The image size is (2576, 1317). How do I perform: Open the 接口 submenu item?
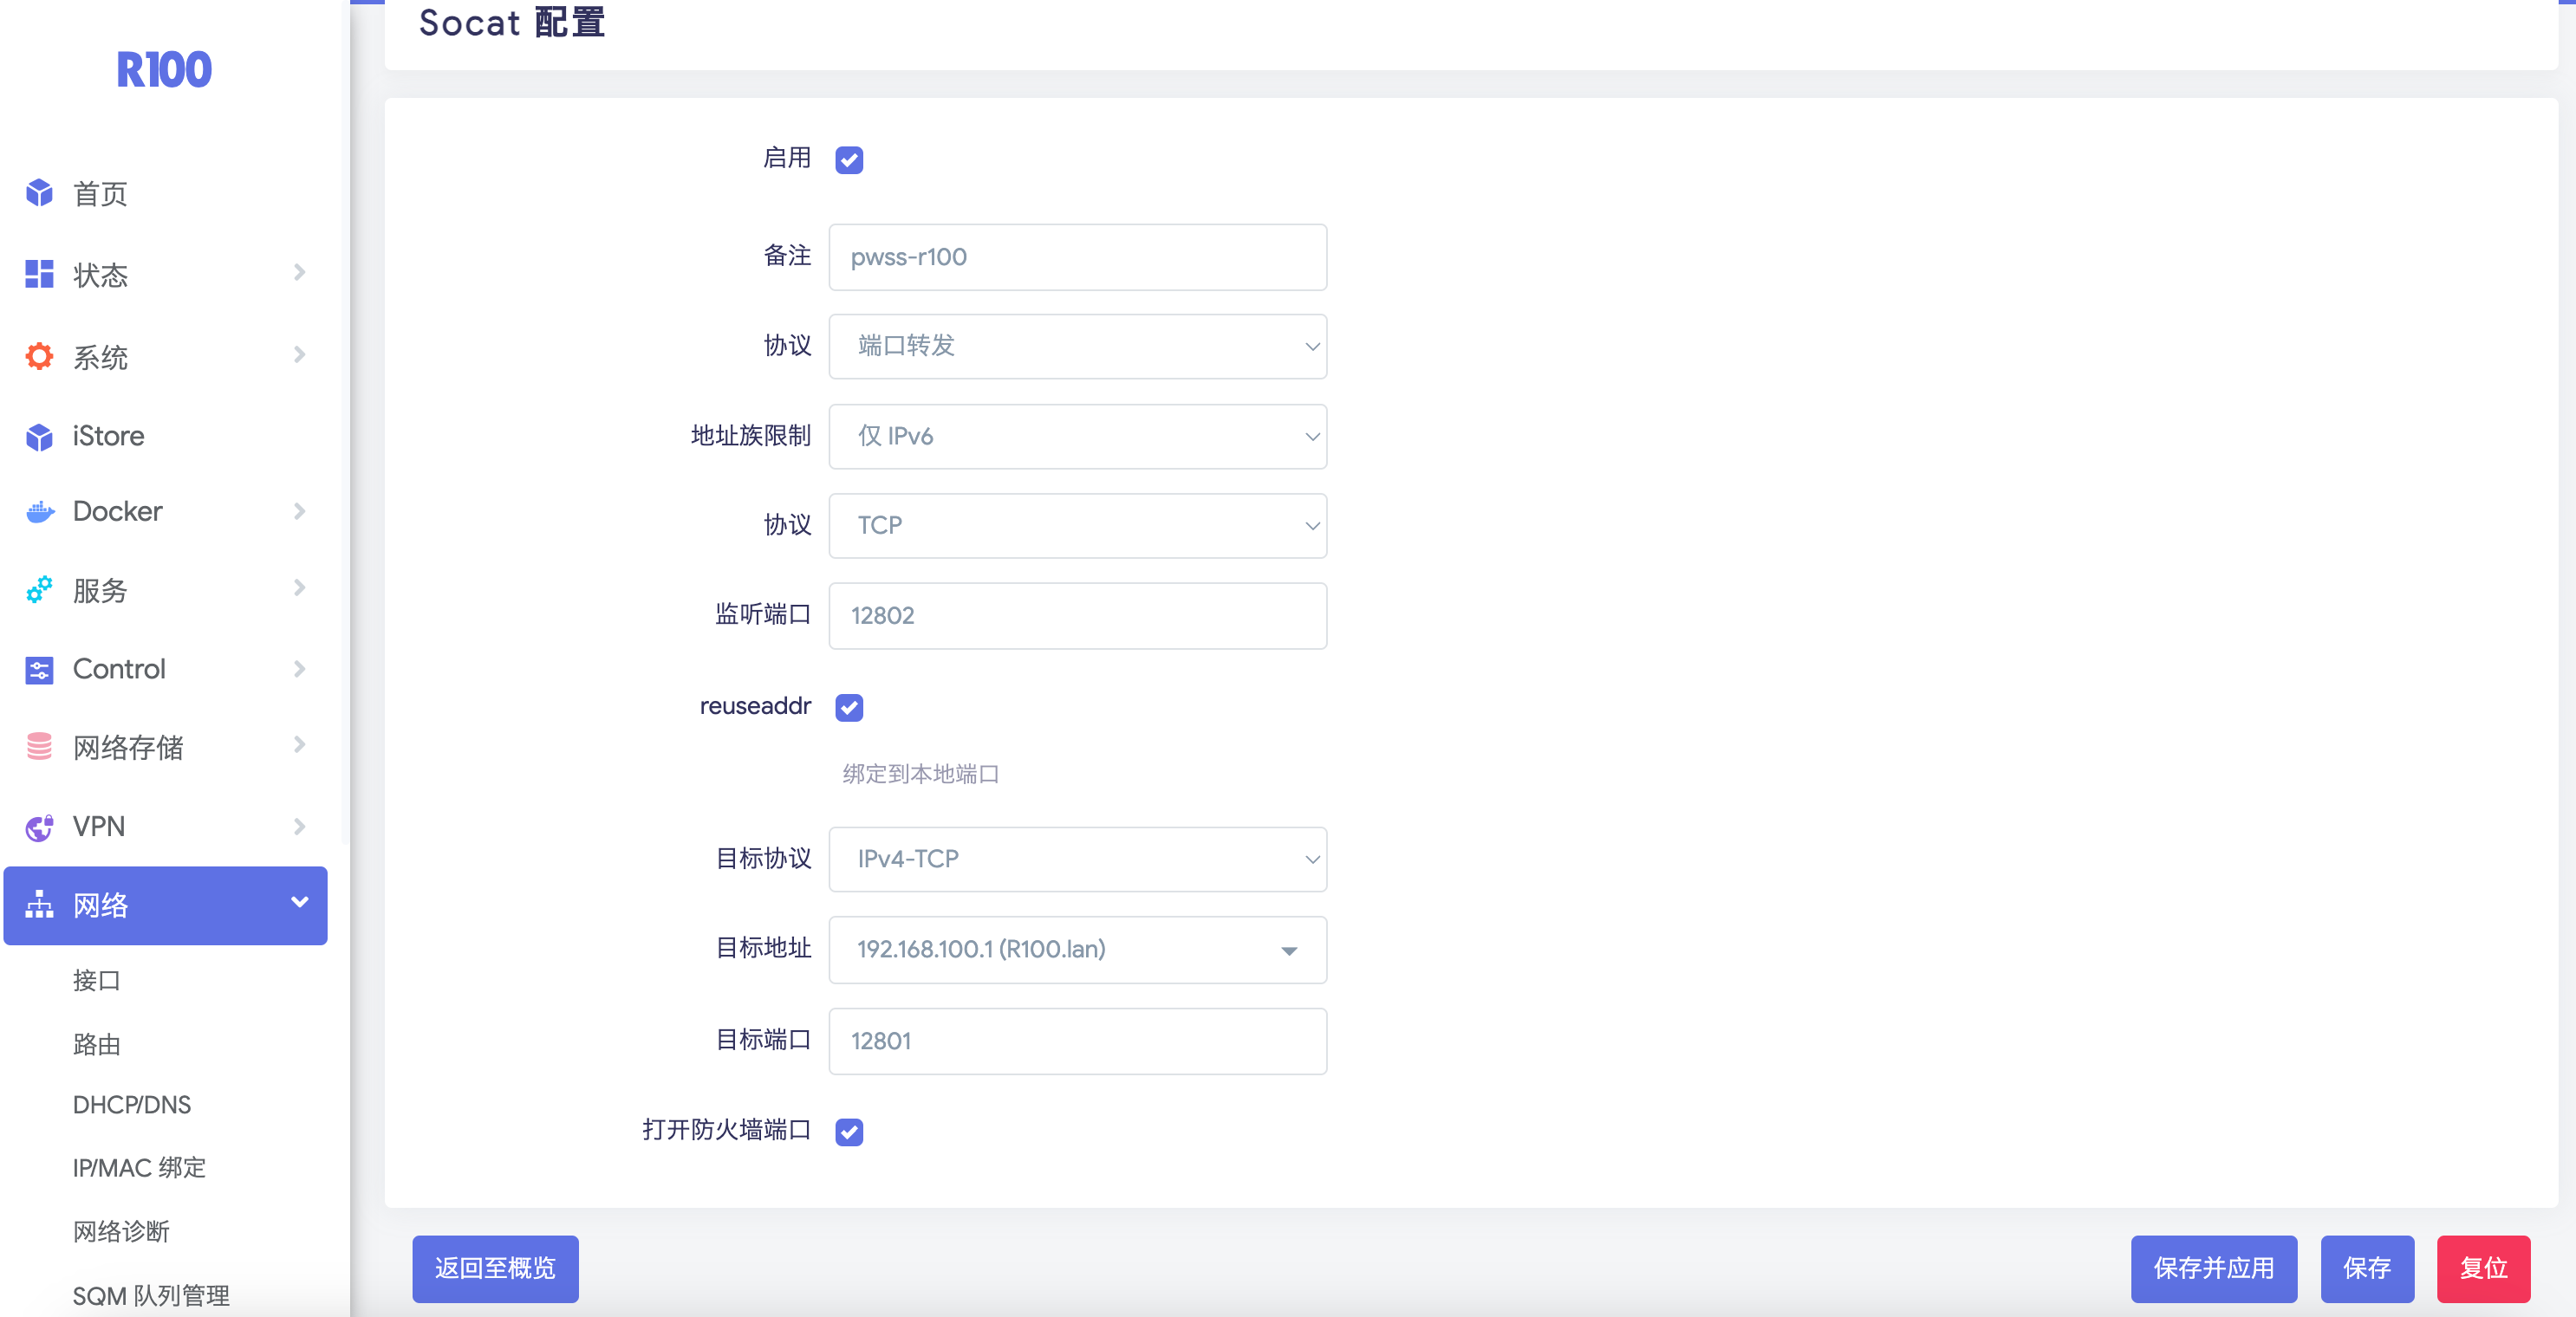click(96, 980)
